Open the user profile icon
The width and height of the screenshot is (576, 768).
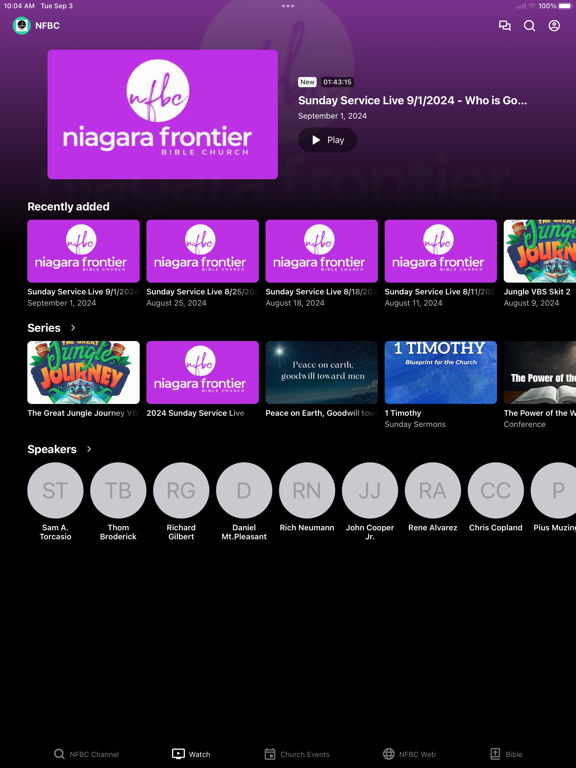coord(554,25)
